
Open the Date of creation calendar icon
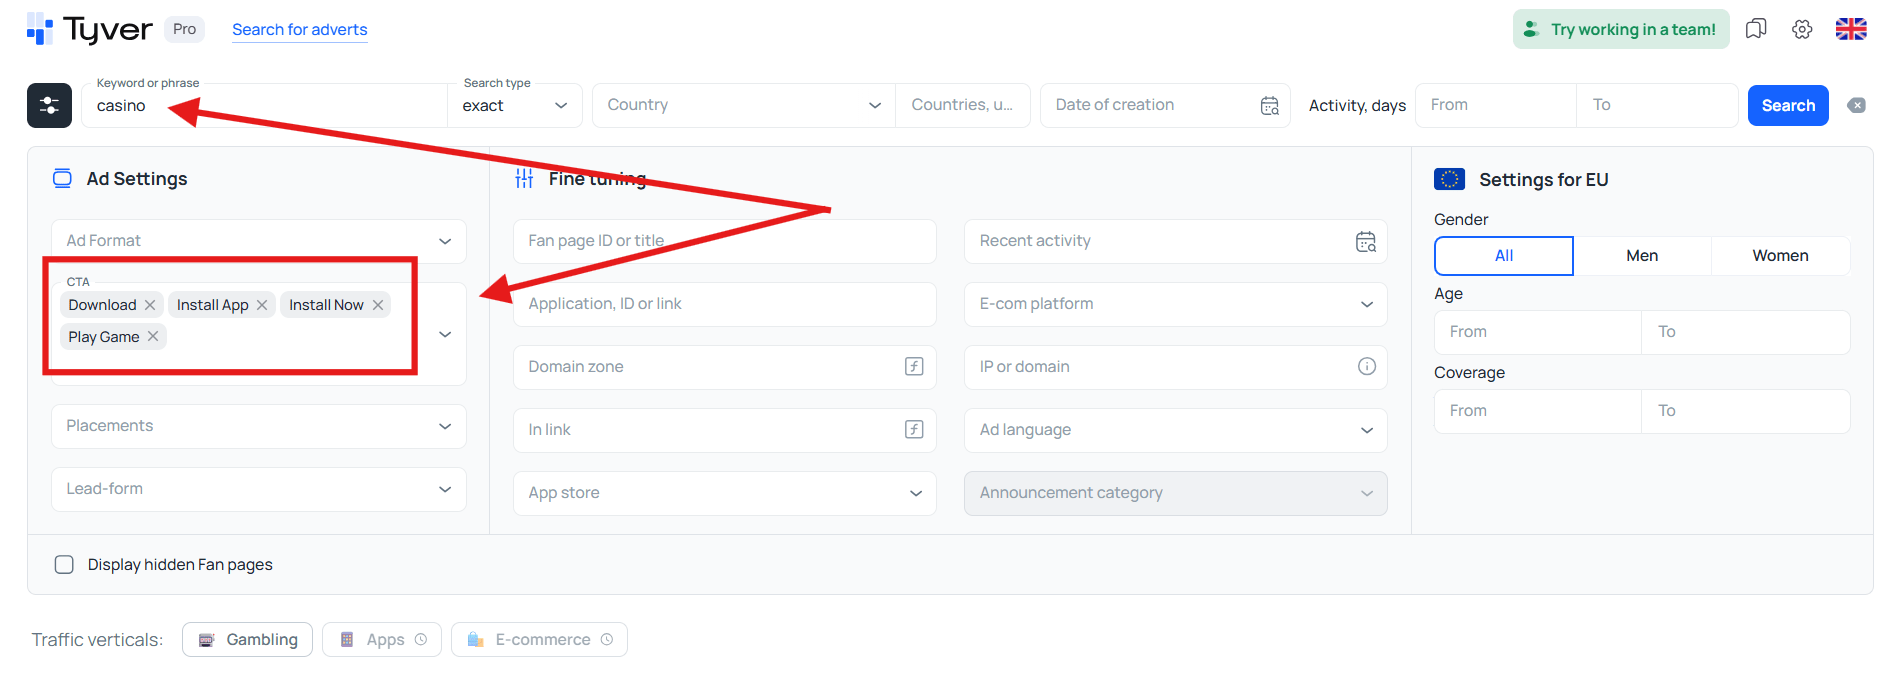click(x=1269, y=105)
